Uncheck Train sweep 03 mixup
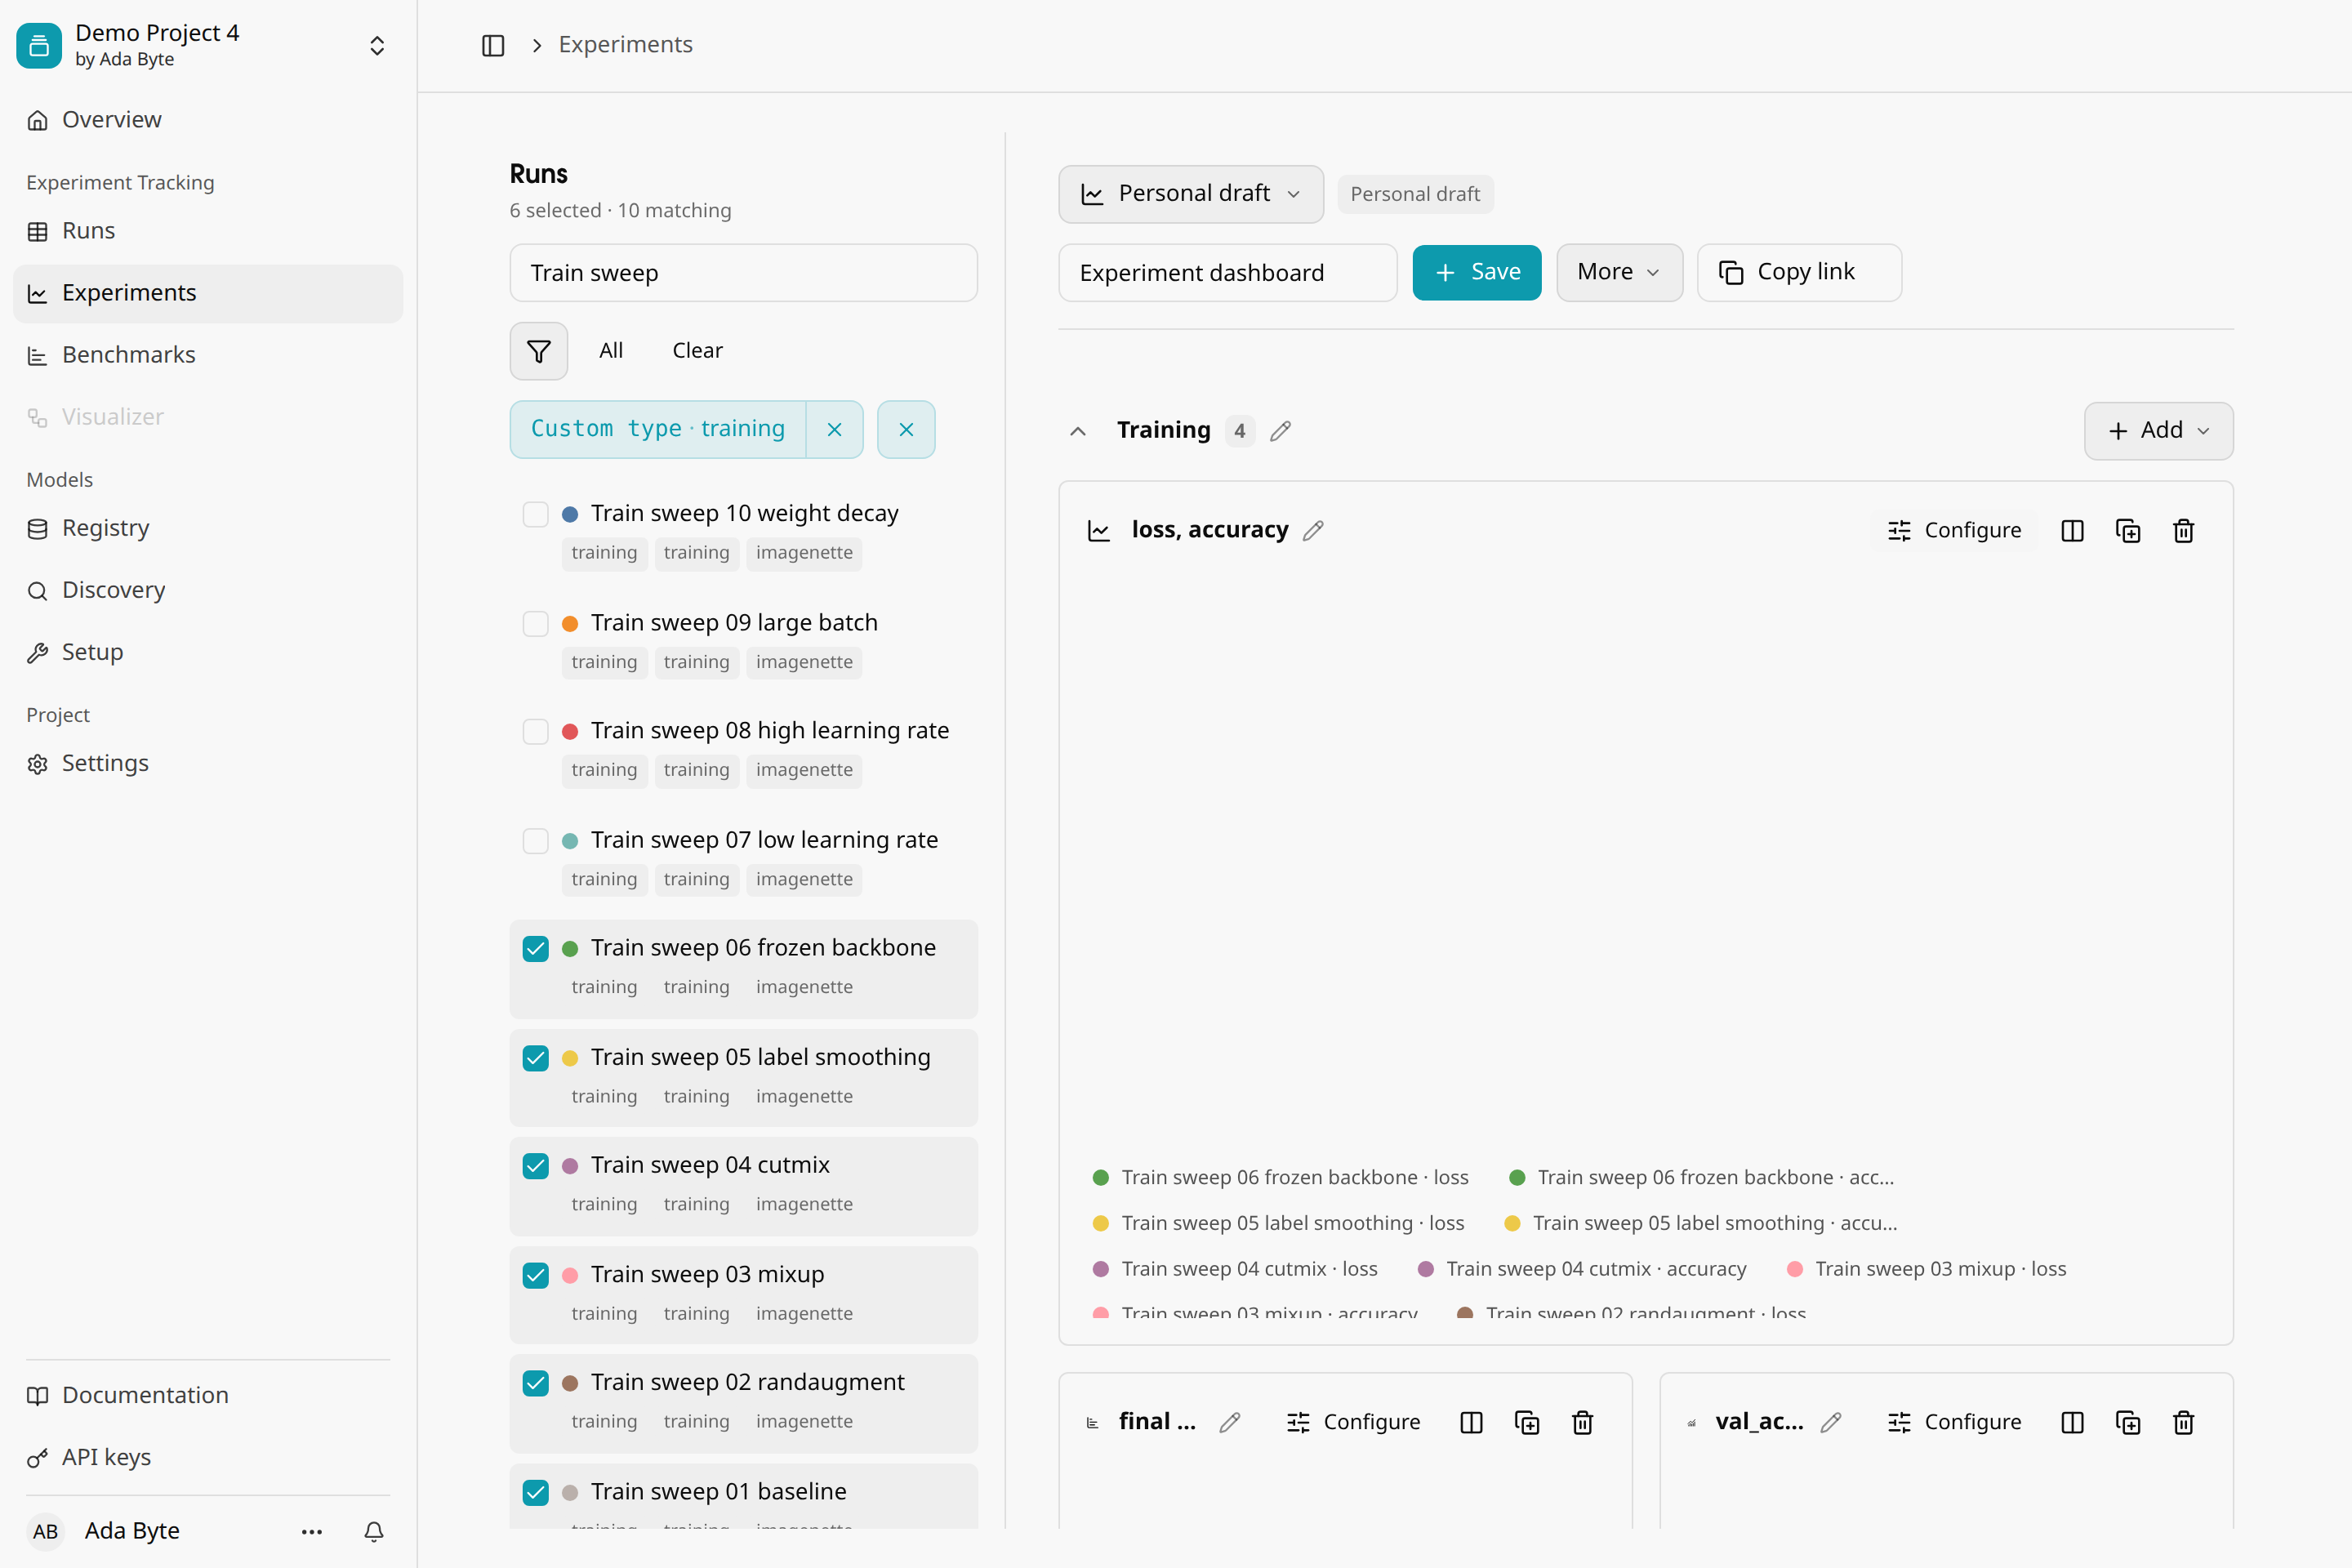 coord(536,1275)
